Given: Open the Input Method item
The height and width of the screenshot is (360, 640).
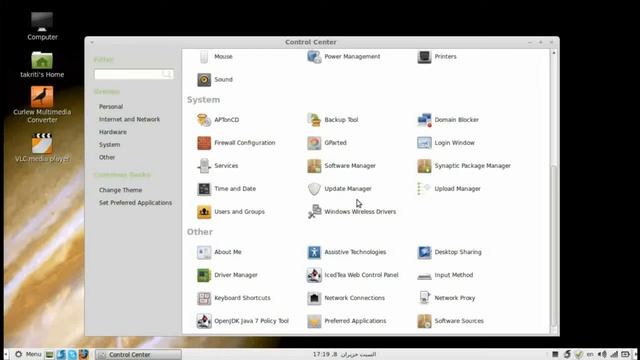Looking at the screenshot, I should 445,275.
